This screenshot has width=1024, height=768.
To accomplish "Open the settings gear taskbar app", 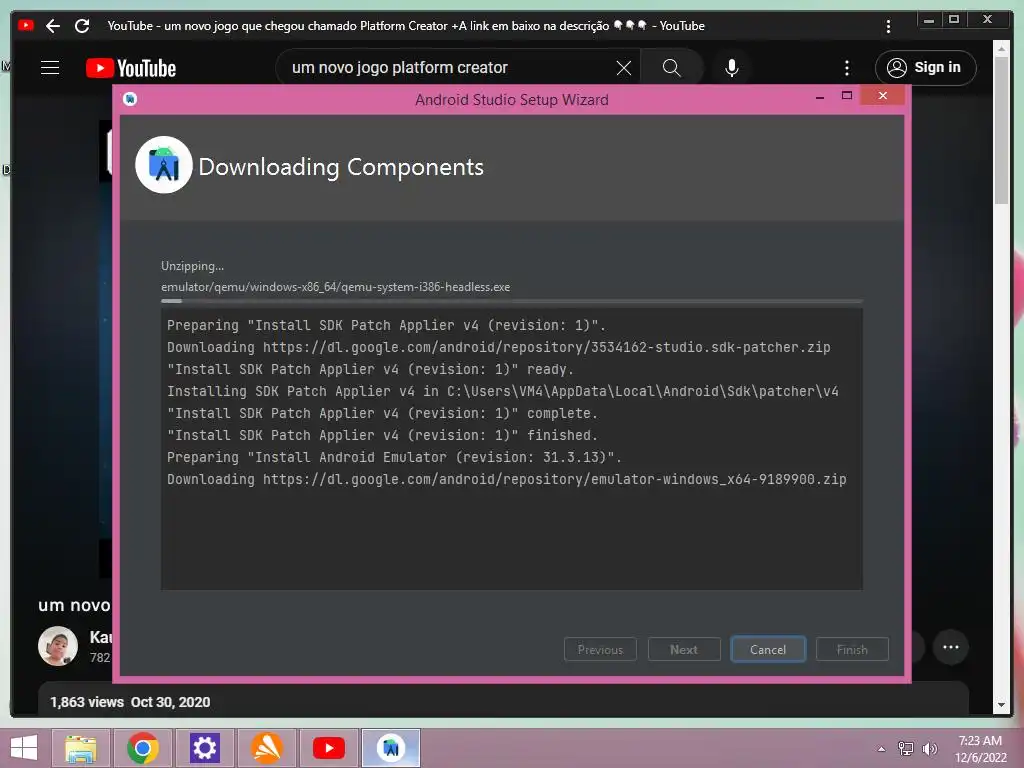I will [204, 748].
